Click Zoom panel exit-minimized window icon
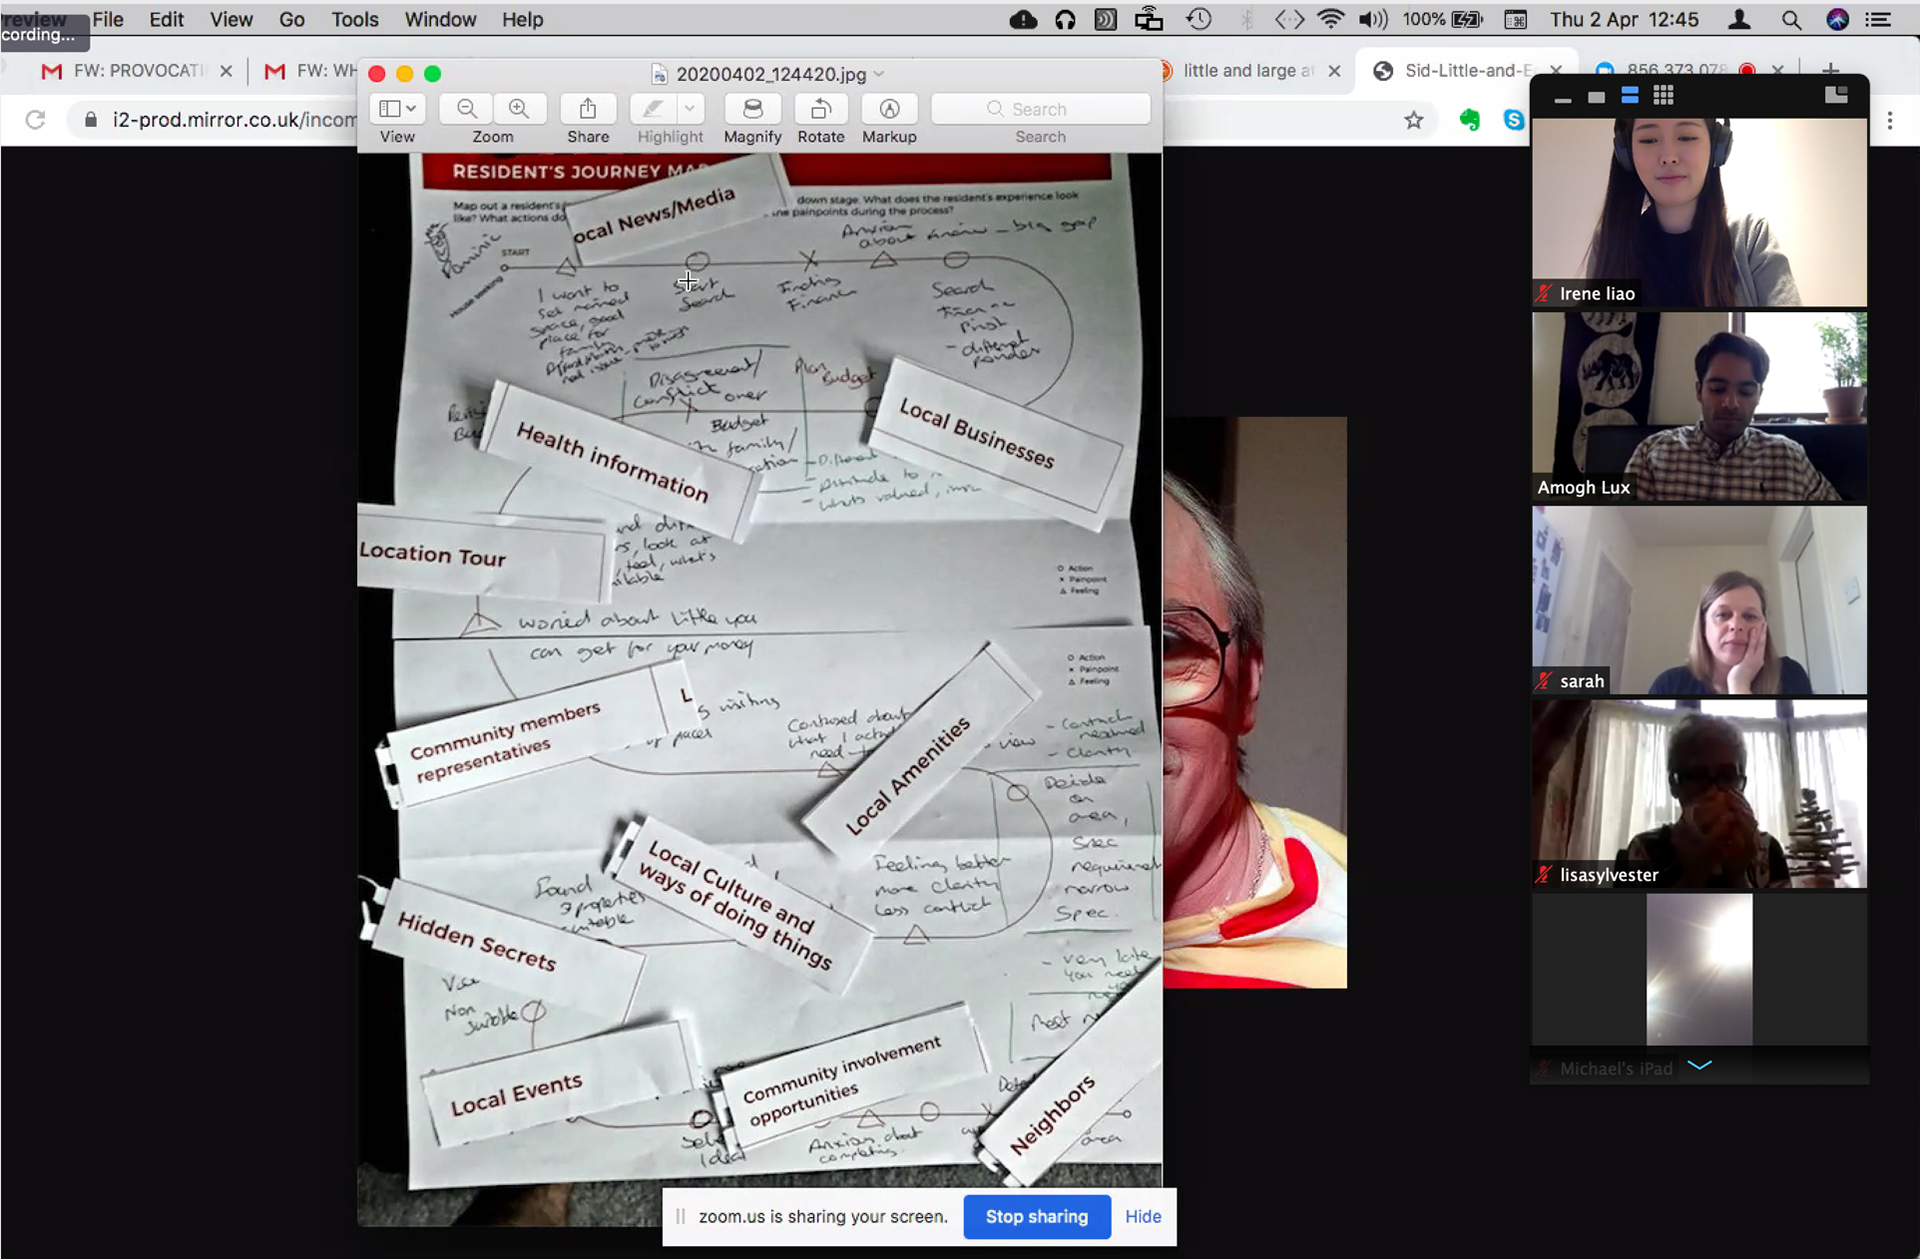1920x1259 pixels. coord(1836,95)
